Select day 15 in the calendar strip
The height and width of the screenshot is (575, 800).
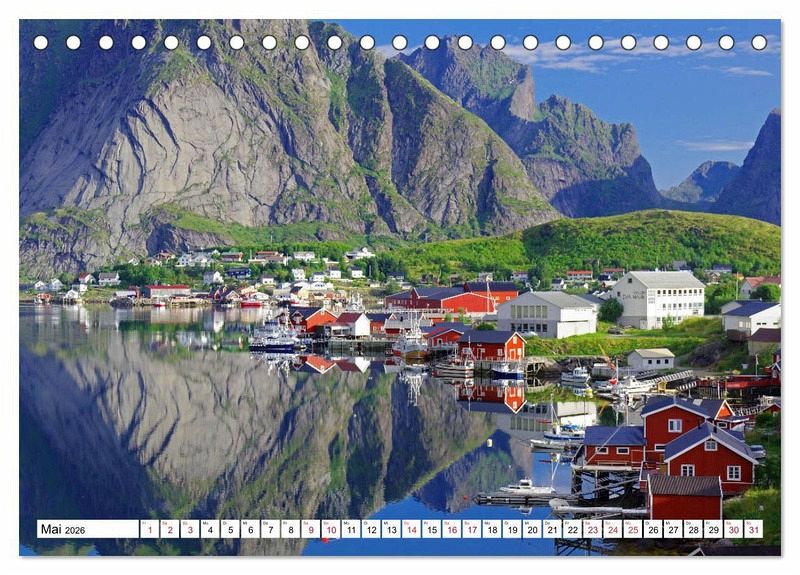click(x=432, y=529)
